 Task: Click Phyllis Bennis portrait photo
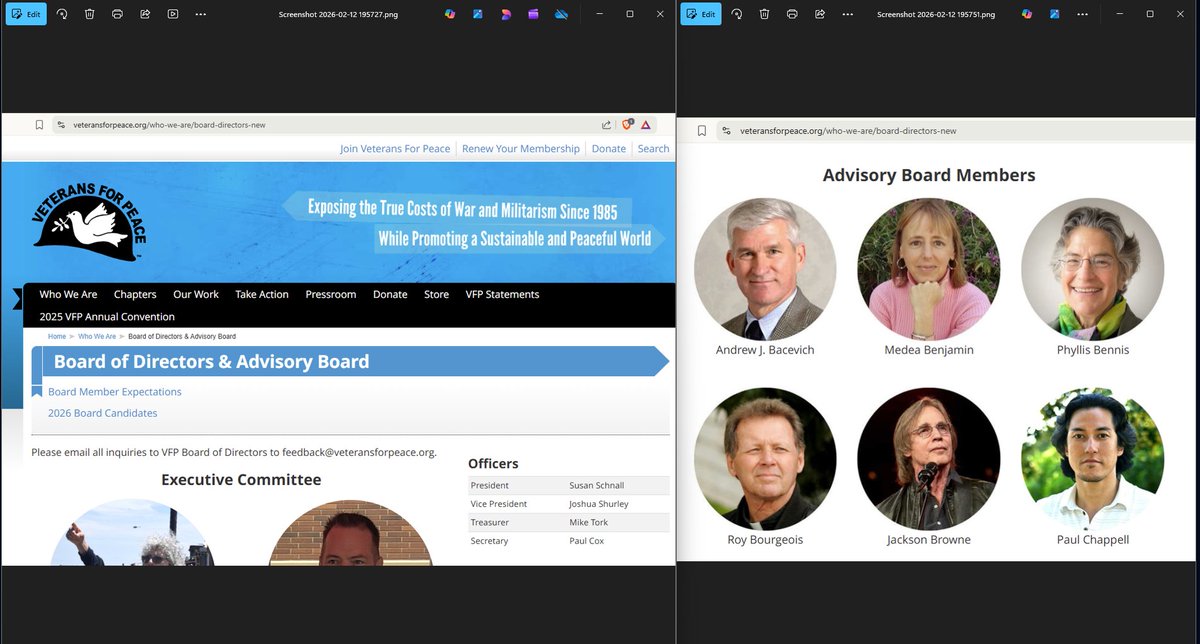[1093, 269]
